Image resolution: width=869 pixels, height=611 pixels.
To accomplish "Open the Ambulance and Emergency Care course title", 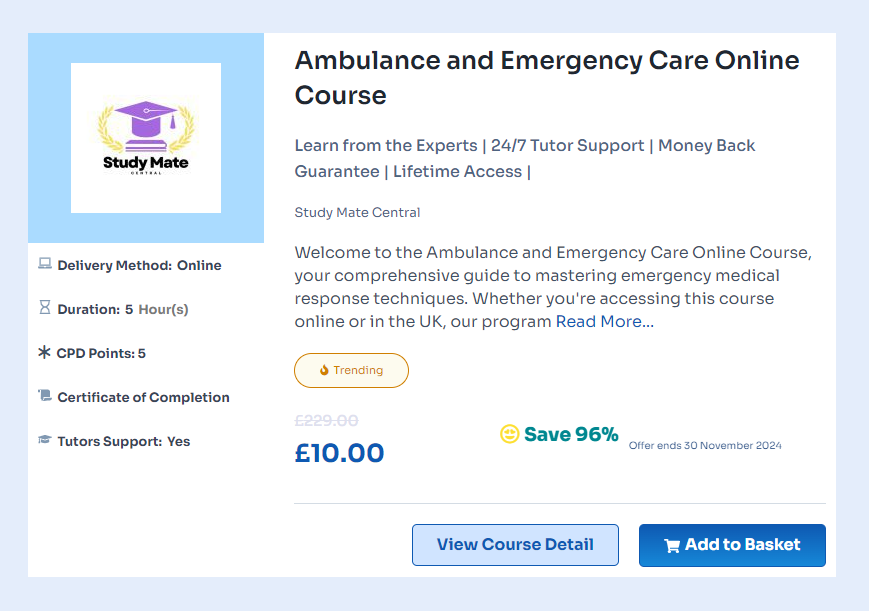I will pyautogui.click(x=546, y=77).
